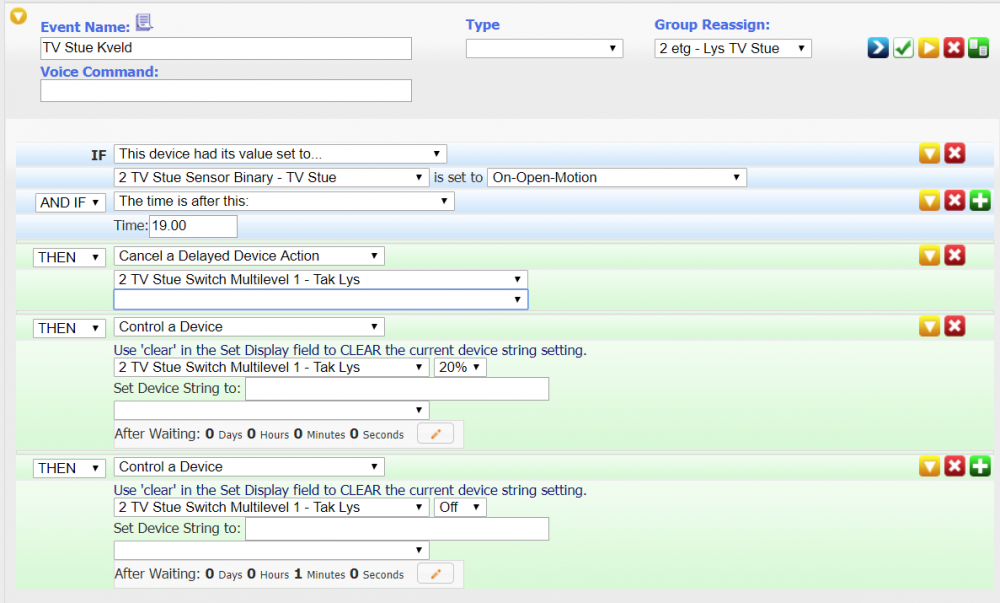Change the On-Open-Motion value dropdown
Screen dimensions: 1000x603
(616, 177)
